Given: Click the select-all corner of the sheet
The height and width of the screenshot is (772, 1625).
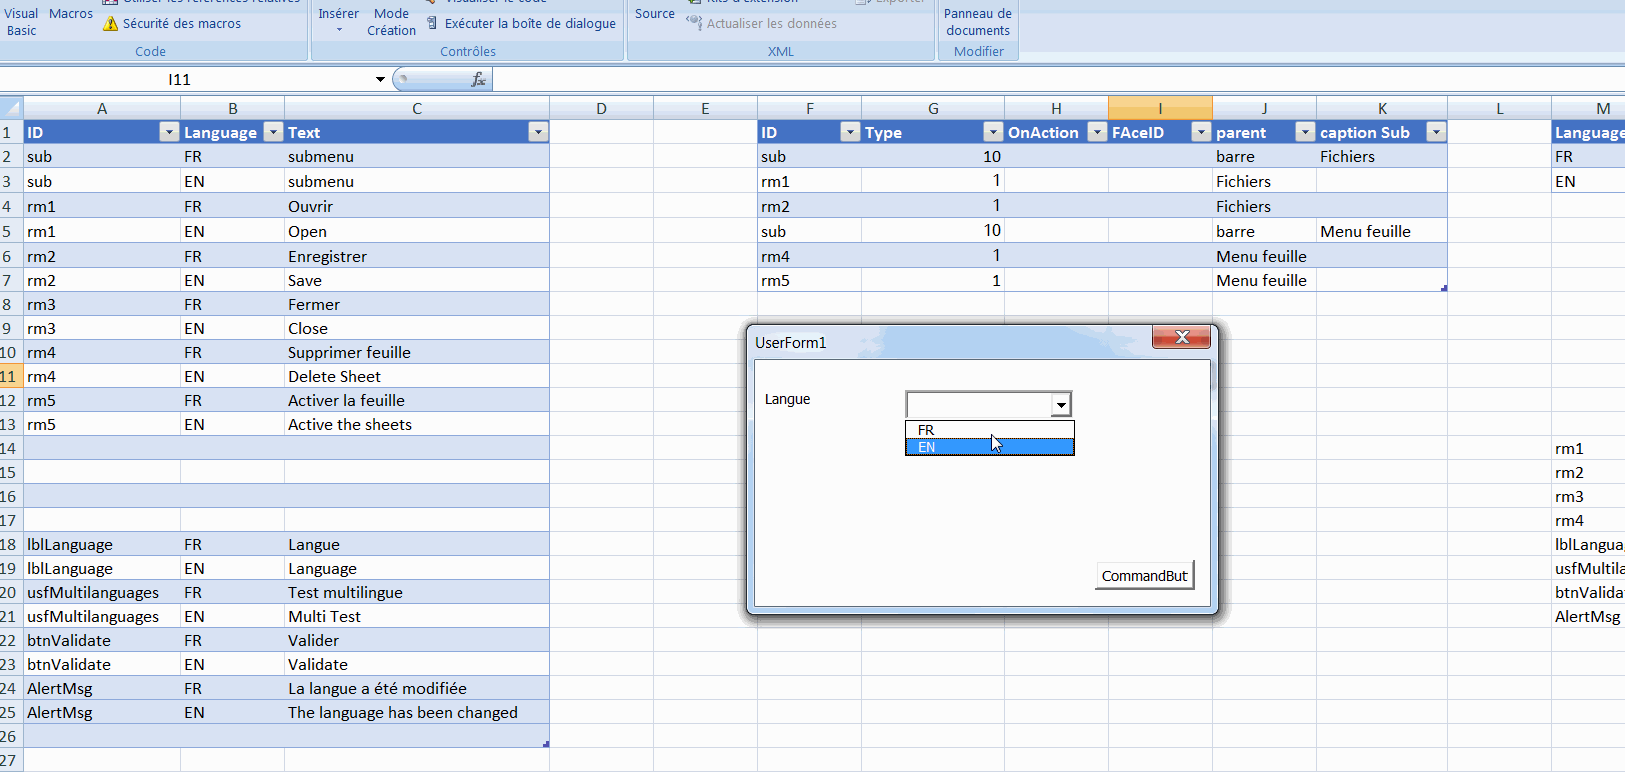Looking at the screenshot, I should pos(11,108).
